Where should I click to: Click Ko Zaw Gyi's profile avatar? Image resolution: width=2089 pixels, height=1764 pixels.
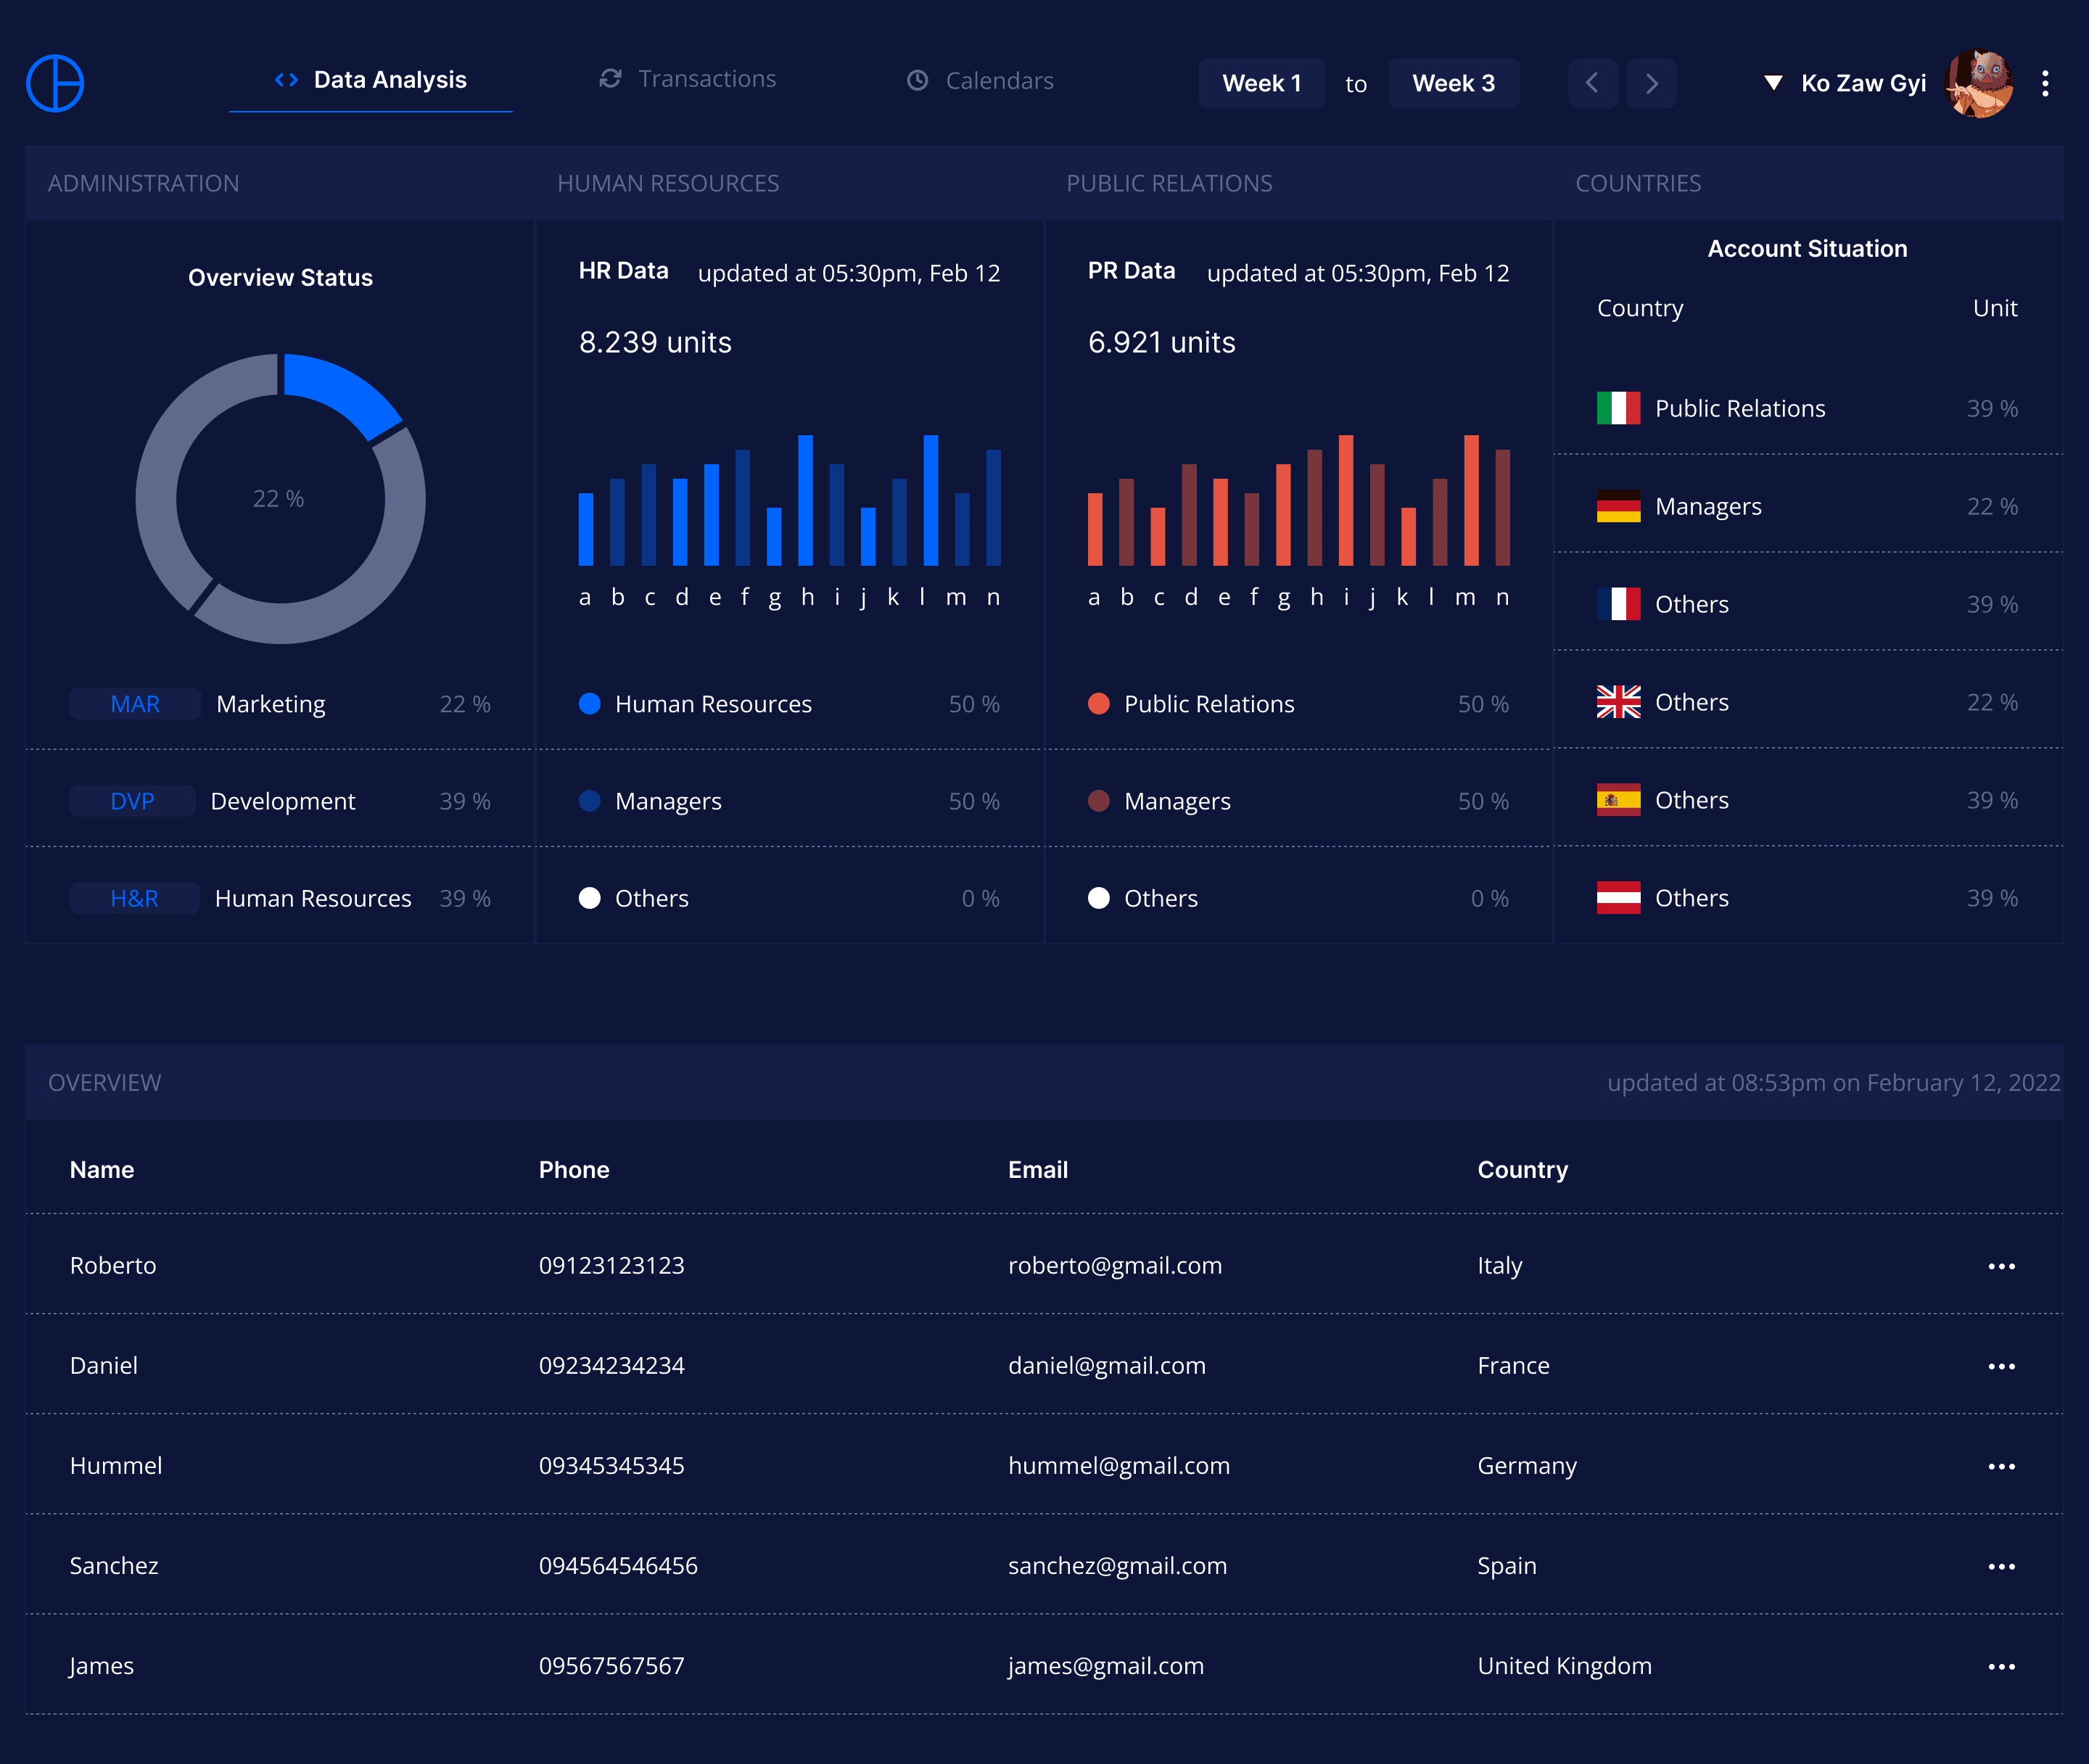click(1978, 83)
